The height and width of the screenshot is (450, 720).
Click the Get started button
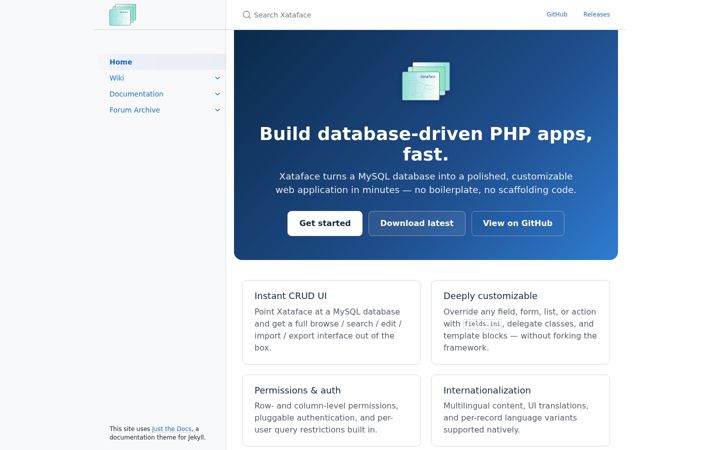(325, 223)
